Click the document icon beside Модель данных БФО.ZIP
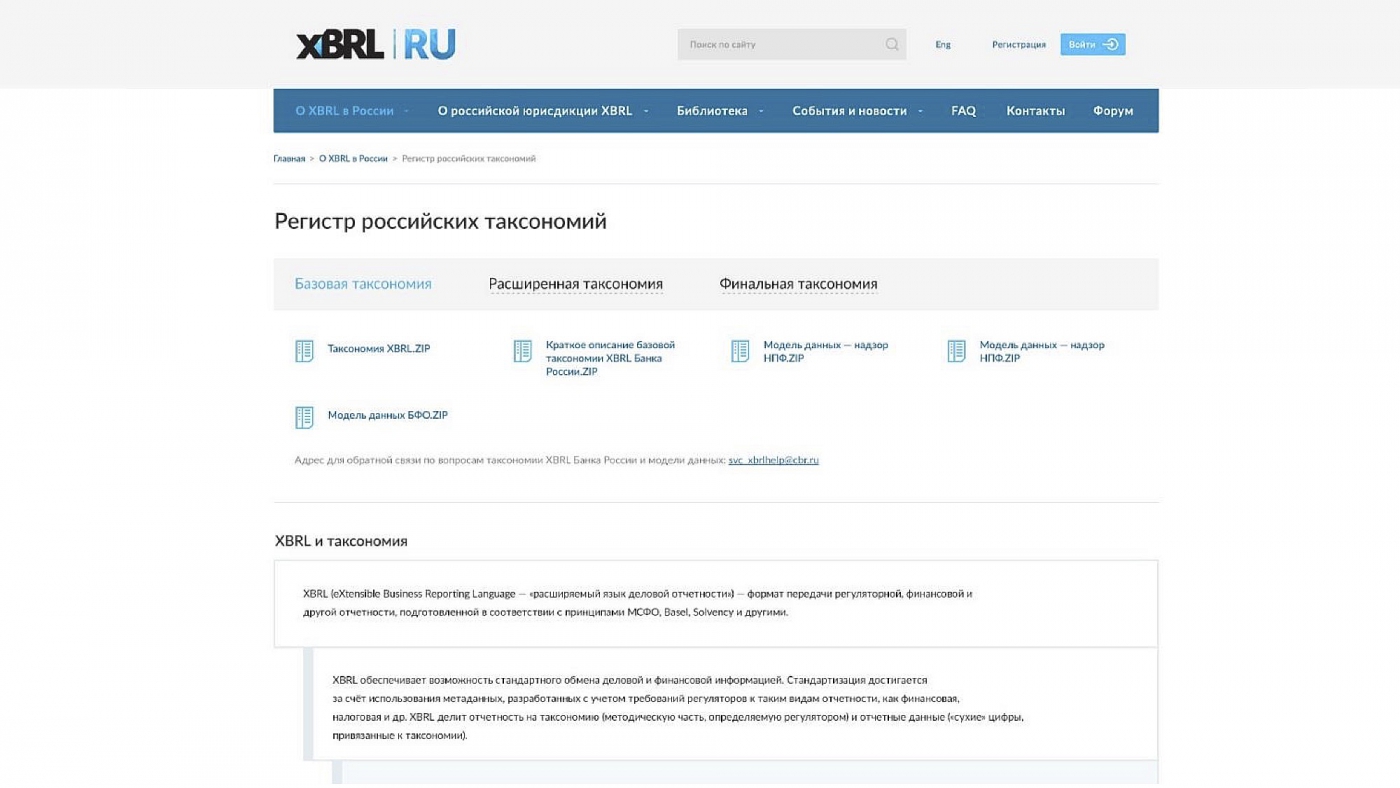The width and height of the screenshot is (1400, 788). (x=305, y=417)
